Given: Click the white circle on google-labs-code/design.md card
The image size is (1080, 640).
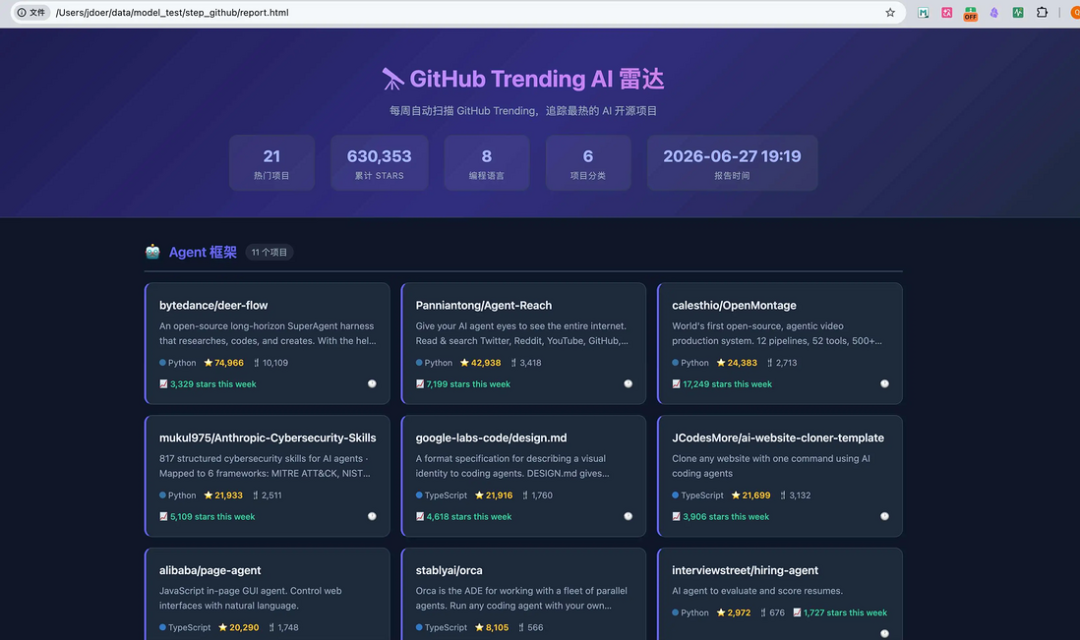Looking at the screenshot, I should pos(628,516).
